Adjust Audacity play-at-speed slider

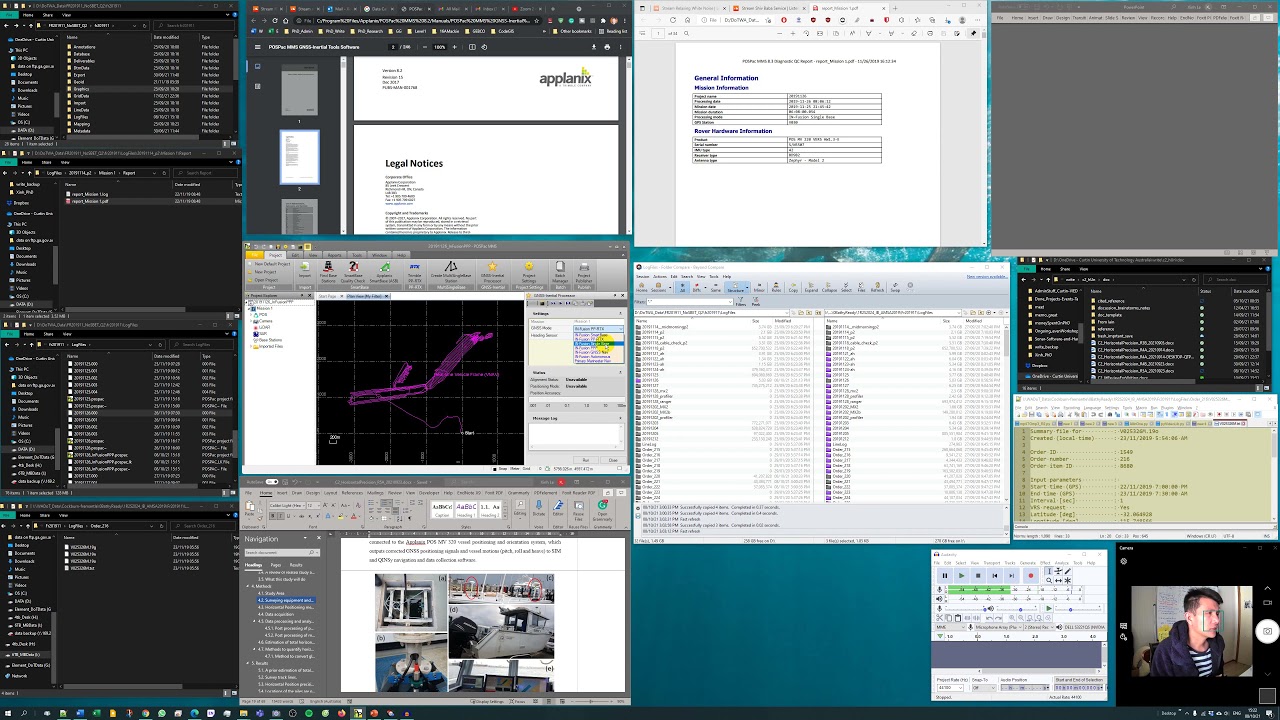pyautogui.click(x=1078, y=609)
